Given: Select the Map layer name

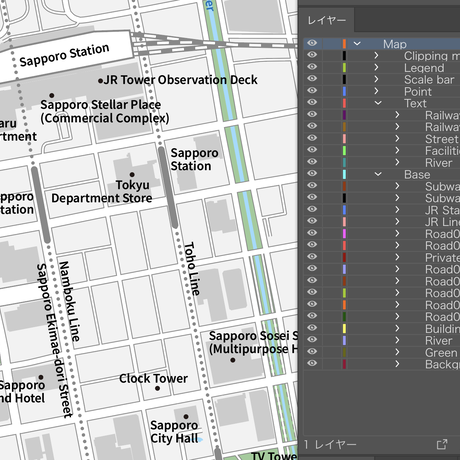Looking at the screenshot, I should coord(395,44).
